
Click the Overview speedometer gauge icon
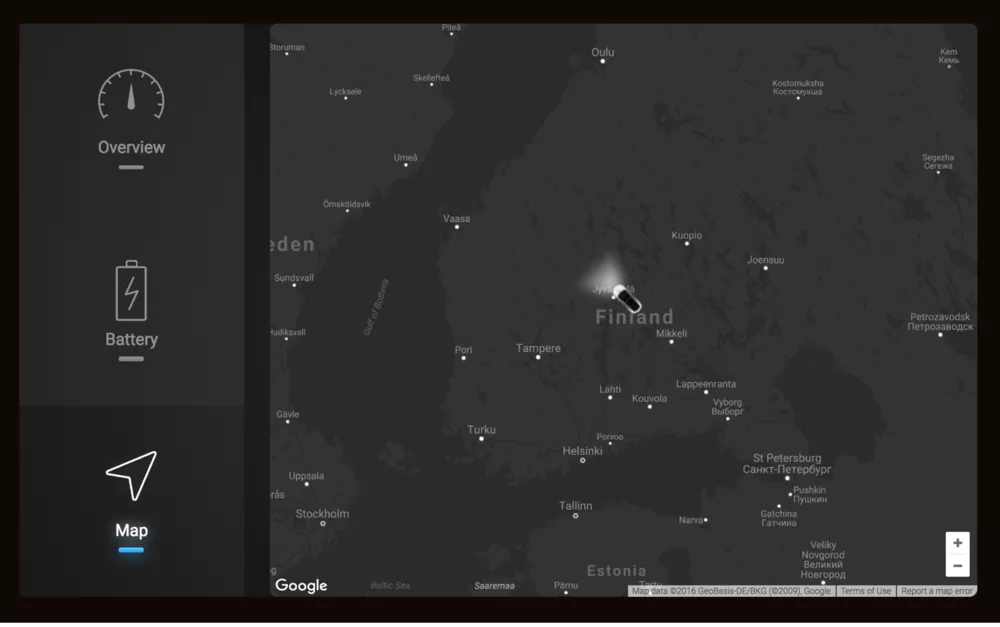pyautogui.click(x=131, y=96)
